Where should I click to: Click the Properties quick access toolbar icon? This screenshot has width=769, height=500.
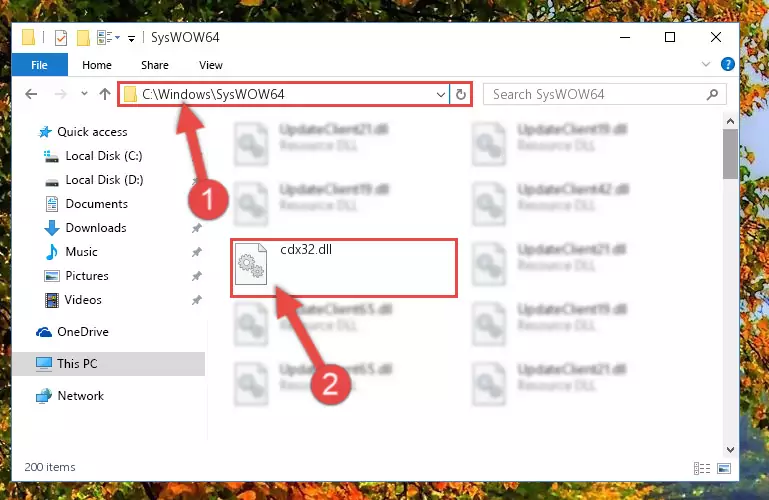[x=61, y=38]
